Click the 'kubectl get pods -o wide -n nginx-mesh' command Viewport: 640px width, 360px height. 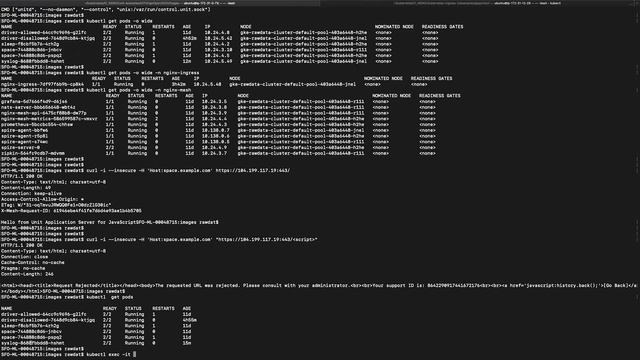pos(139,90)
